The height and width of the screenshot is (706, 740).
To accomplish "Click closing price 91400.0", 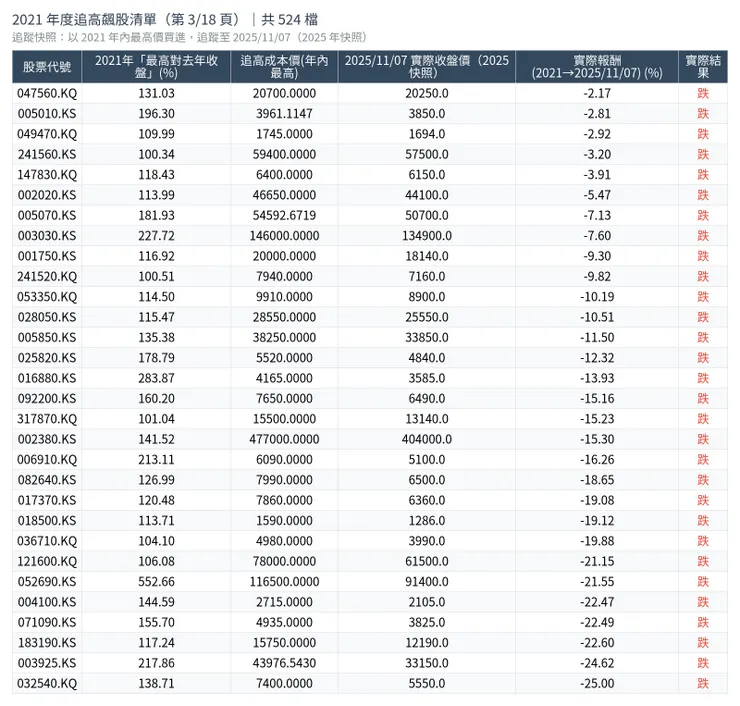I will pyautogui.click(x=427, y=581).
